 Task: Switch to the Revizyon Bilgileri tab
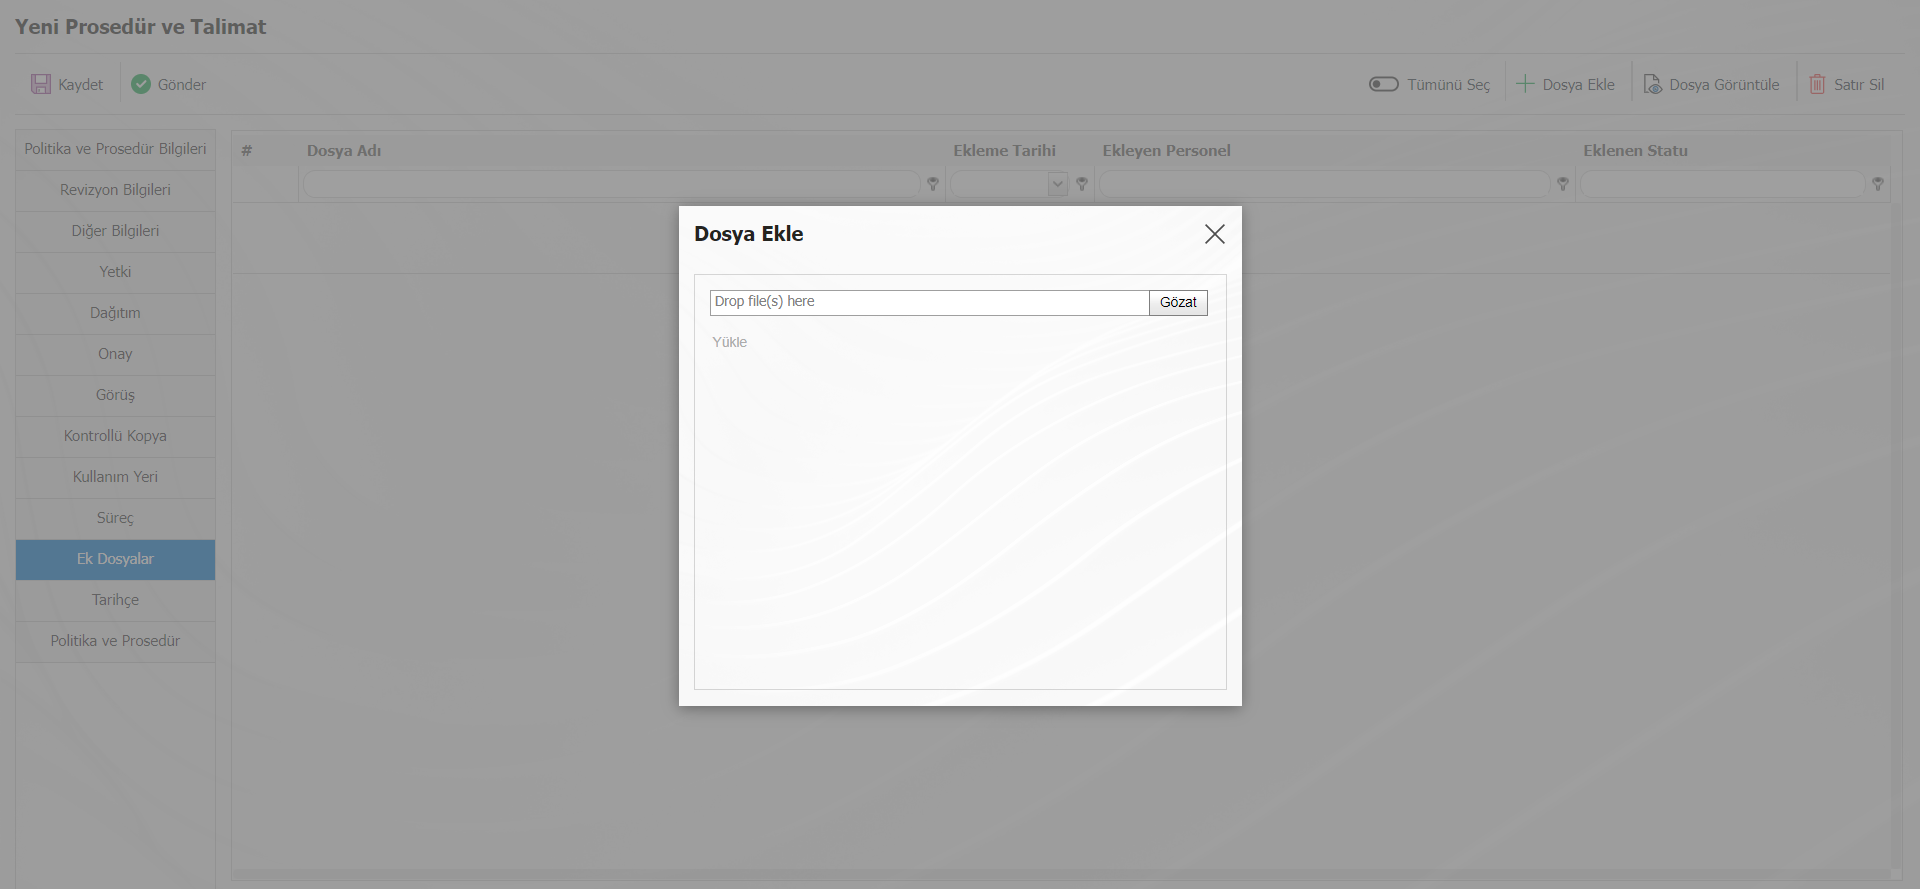coord(115,190)
